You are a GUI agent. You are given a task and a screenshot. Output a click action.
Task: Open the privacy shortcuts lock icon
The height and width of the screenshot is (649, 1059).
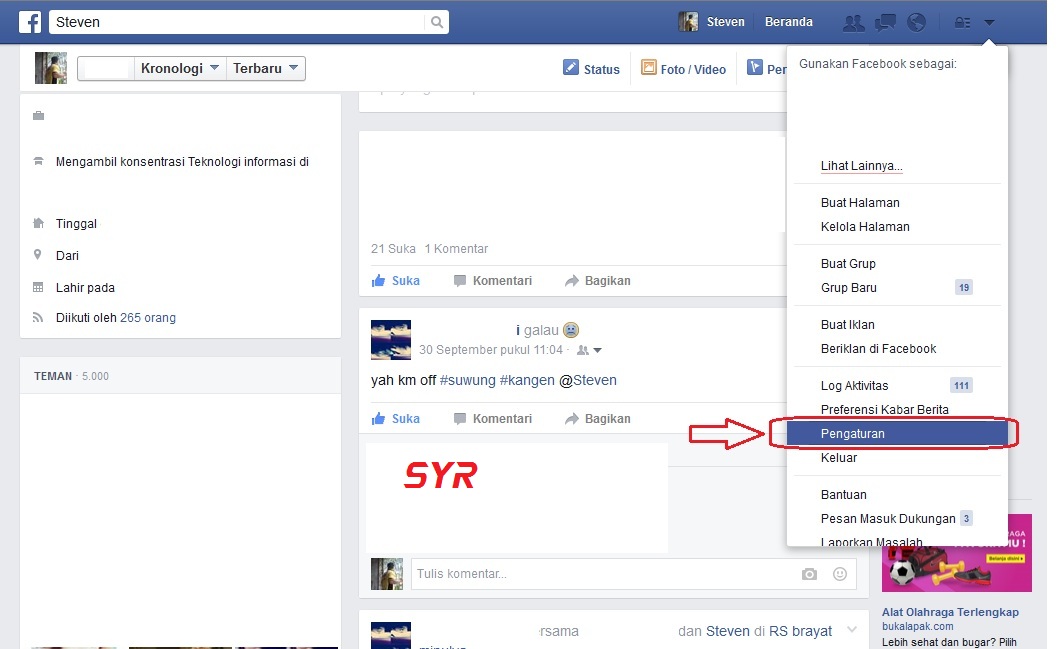pos(962,22)
